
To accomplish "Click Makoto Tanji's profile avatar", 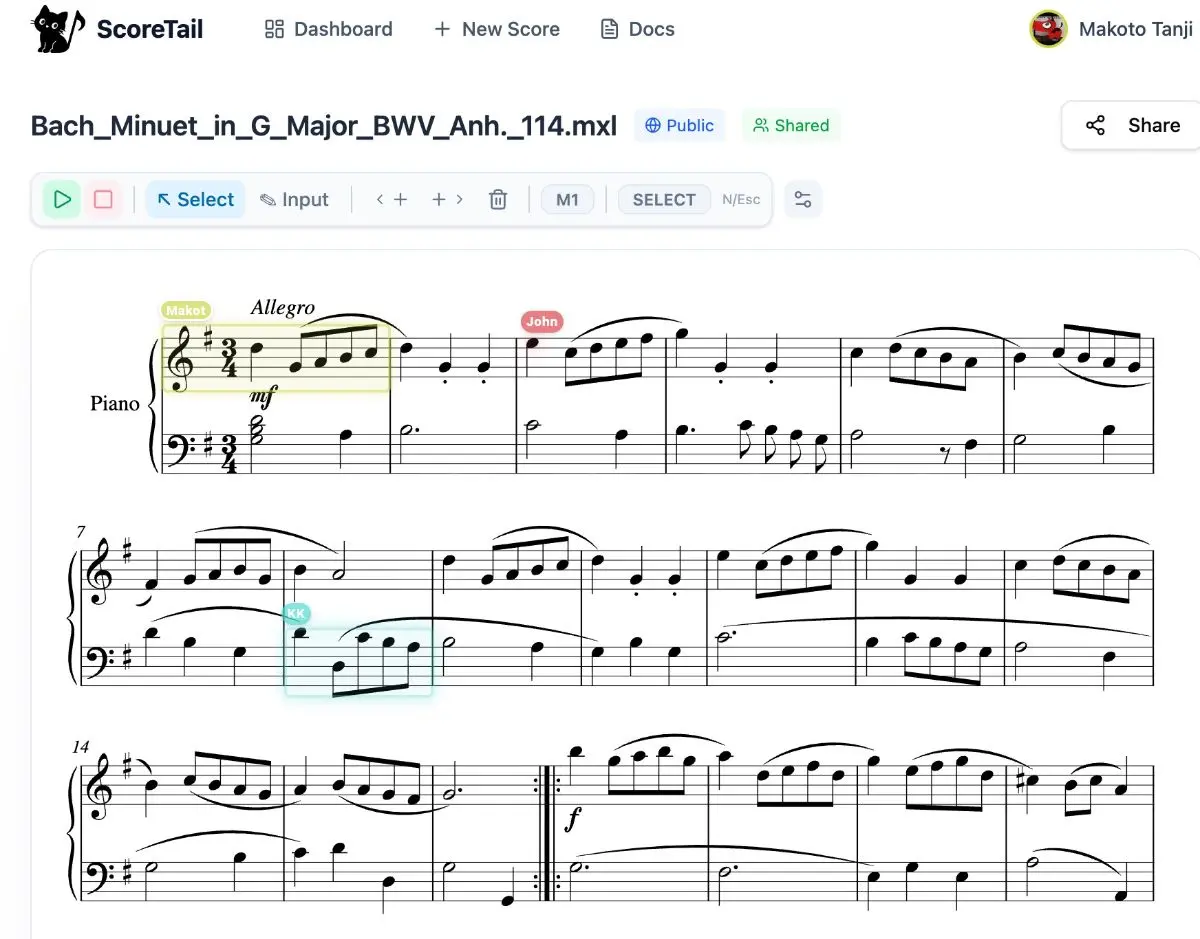I will tap(1048, 29).
